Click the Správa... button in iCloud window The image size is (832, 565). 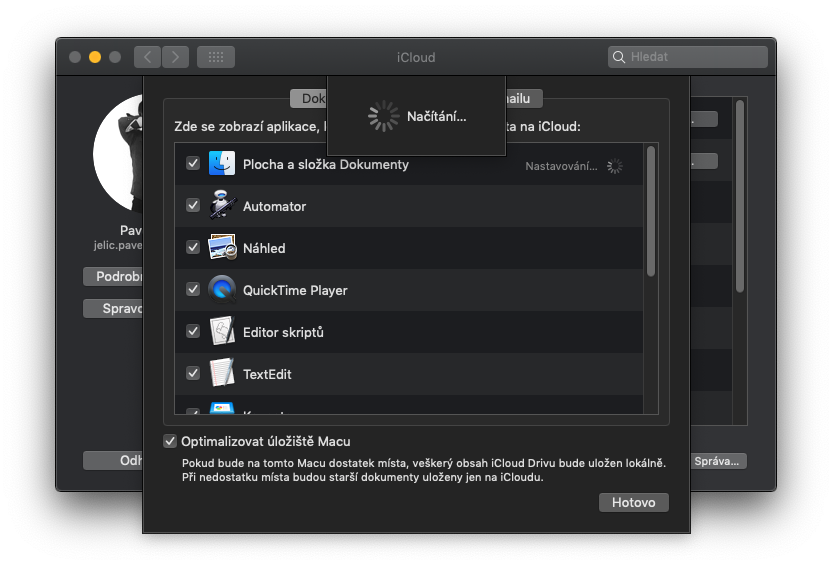tap(718, 461)
